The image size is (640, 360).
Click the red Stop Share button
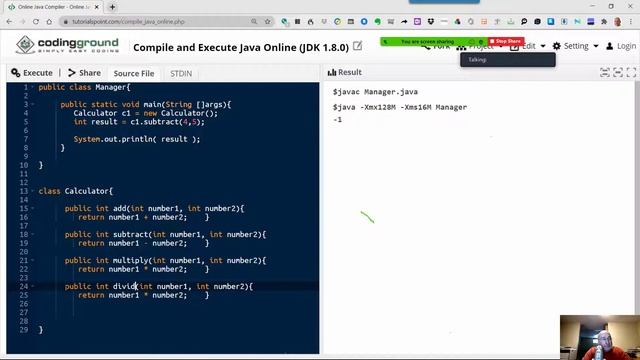click(x=506, y=41)
